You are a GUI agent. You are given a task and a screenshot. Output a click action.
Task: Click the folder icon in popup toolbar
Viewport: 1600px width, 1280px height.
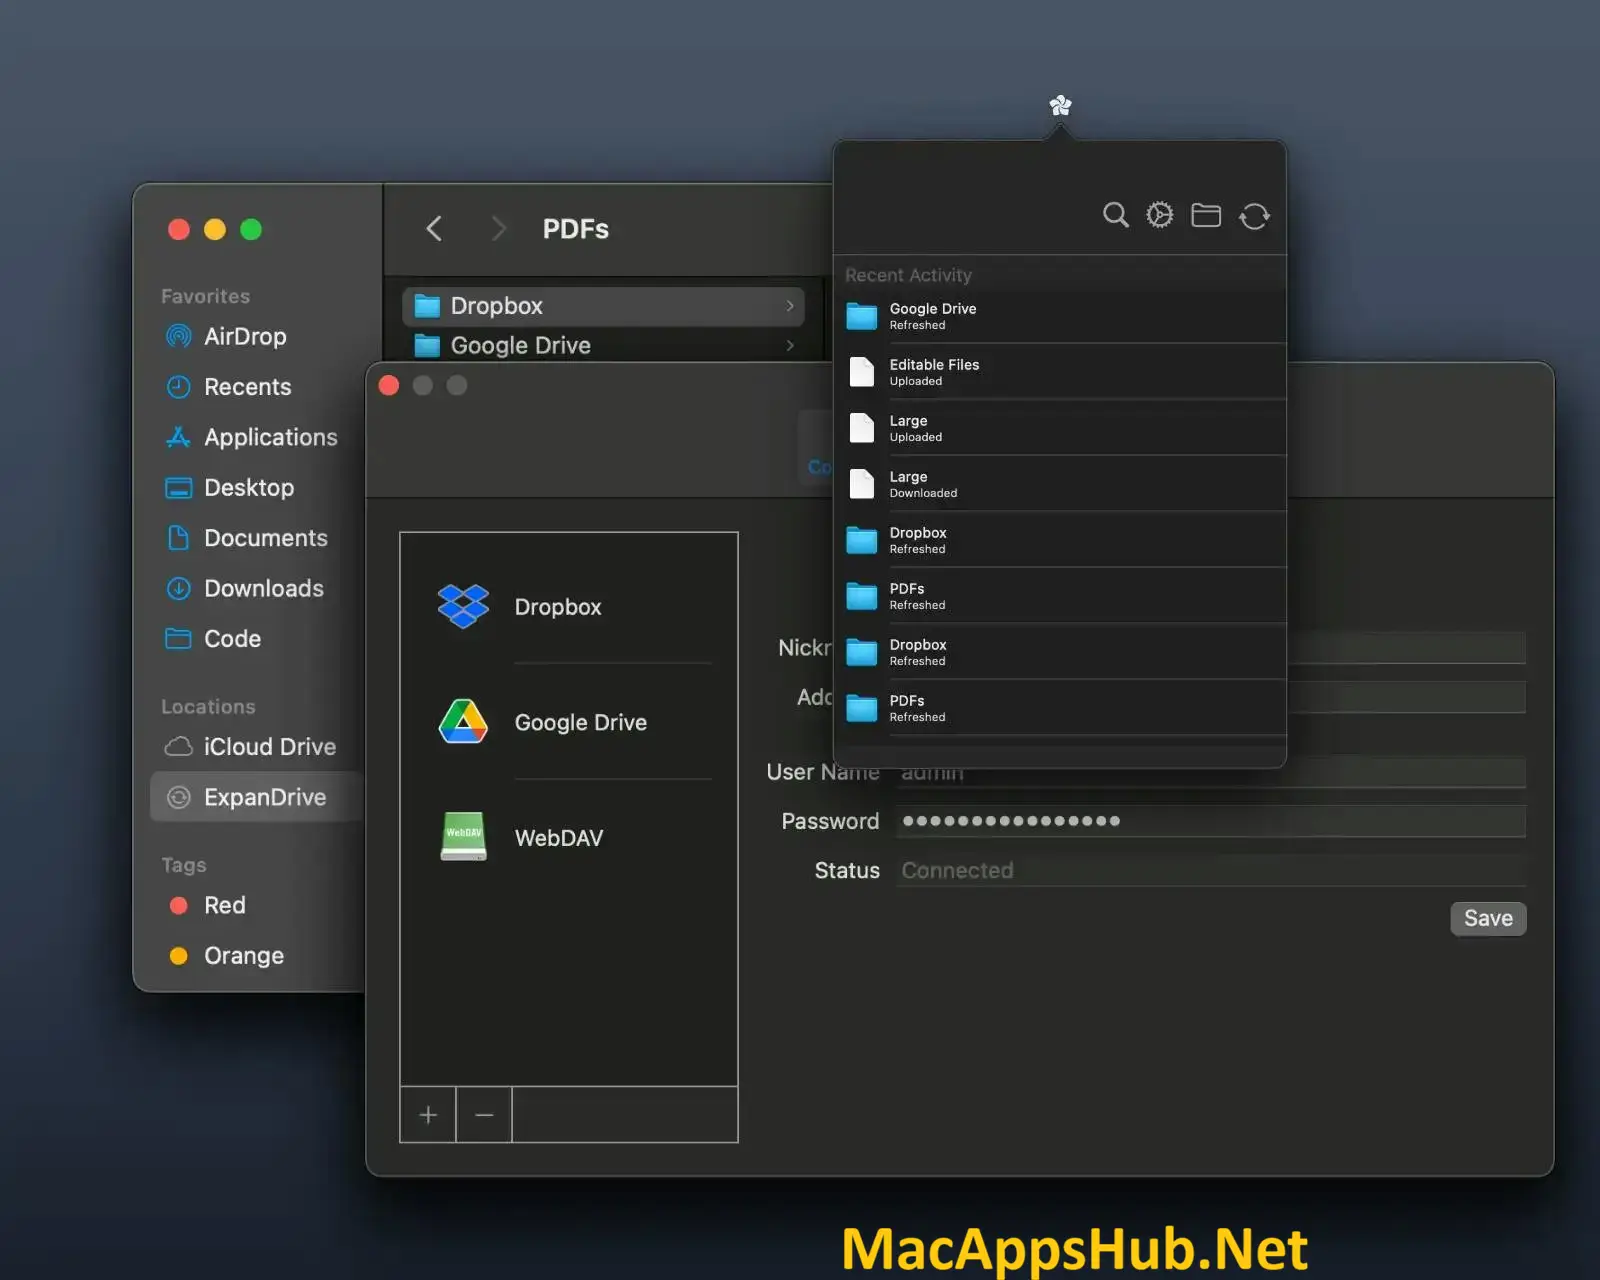pos(1206,215)
